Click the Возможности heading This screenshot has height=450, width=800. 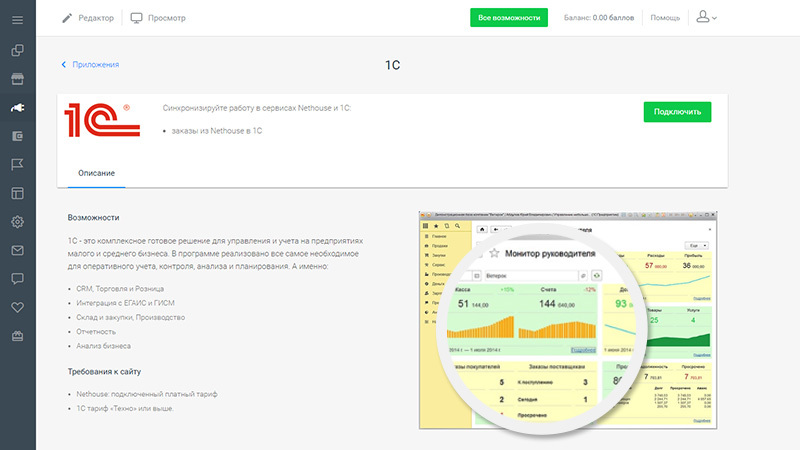point(93,217)
